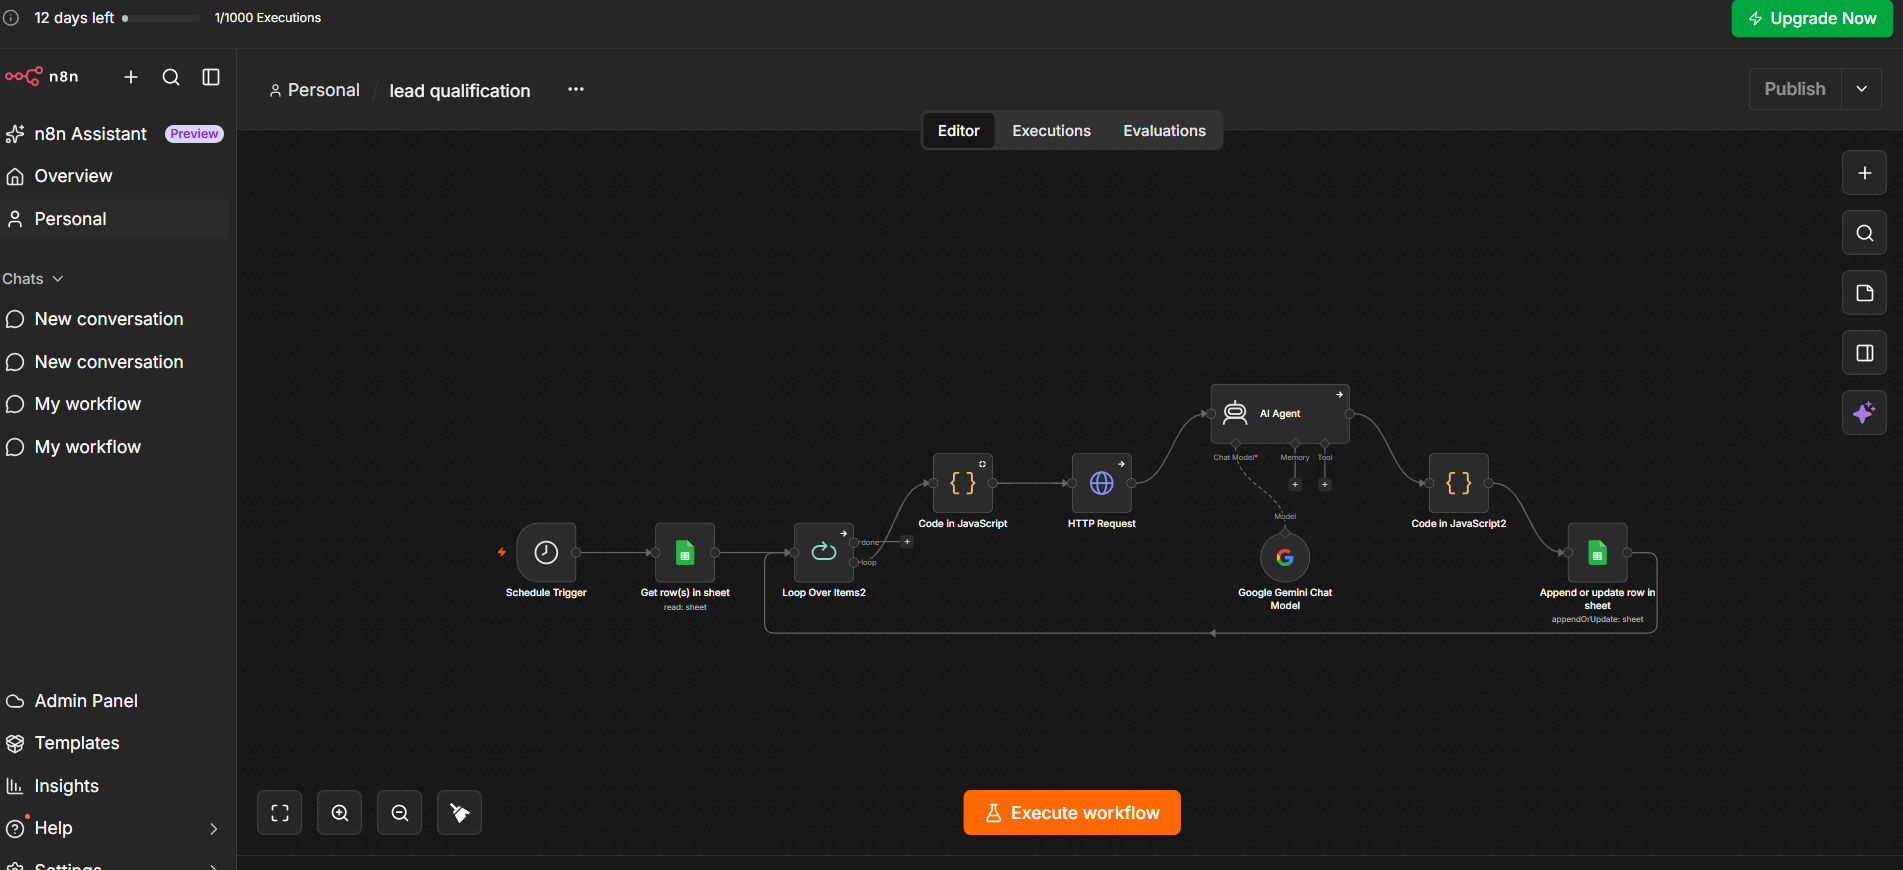The image size is (1903, 870).
Task: Open the Schedule Trigger node
Action: pos(546,552)
